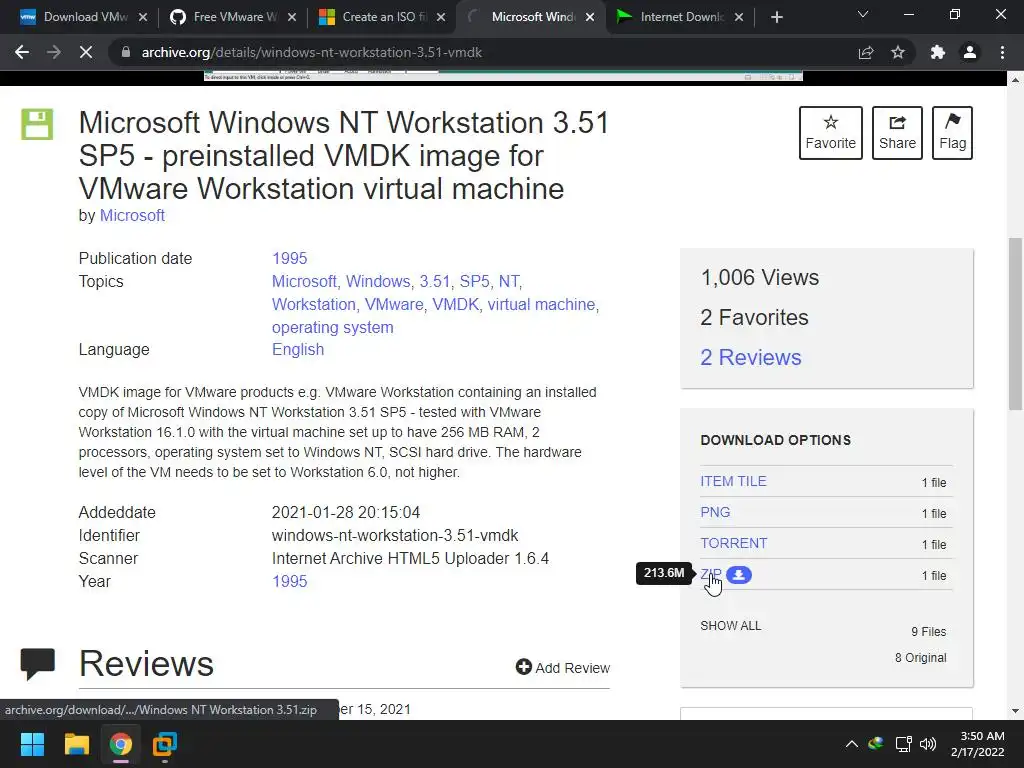The width and height of the screenshot is (1024, 768).
Task: Download the PNG file
Action: (x=715, y=513)
